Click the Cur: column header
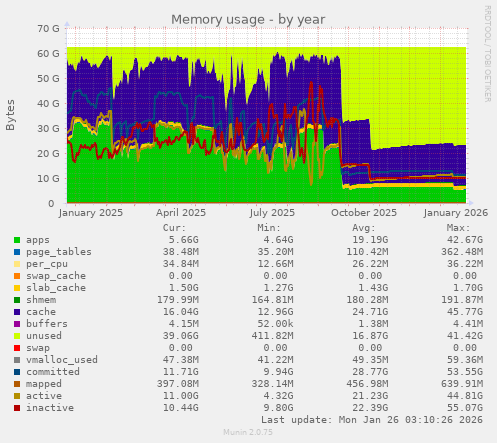The height and width of the screenshot is (443, 497). [174, 228]
